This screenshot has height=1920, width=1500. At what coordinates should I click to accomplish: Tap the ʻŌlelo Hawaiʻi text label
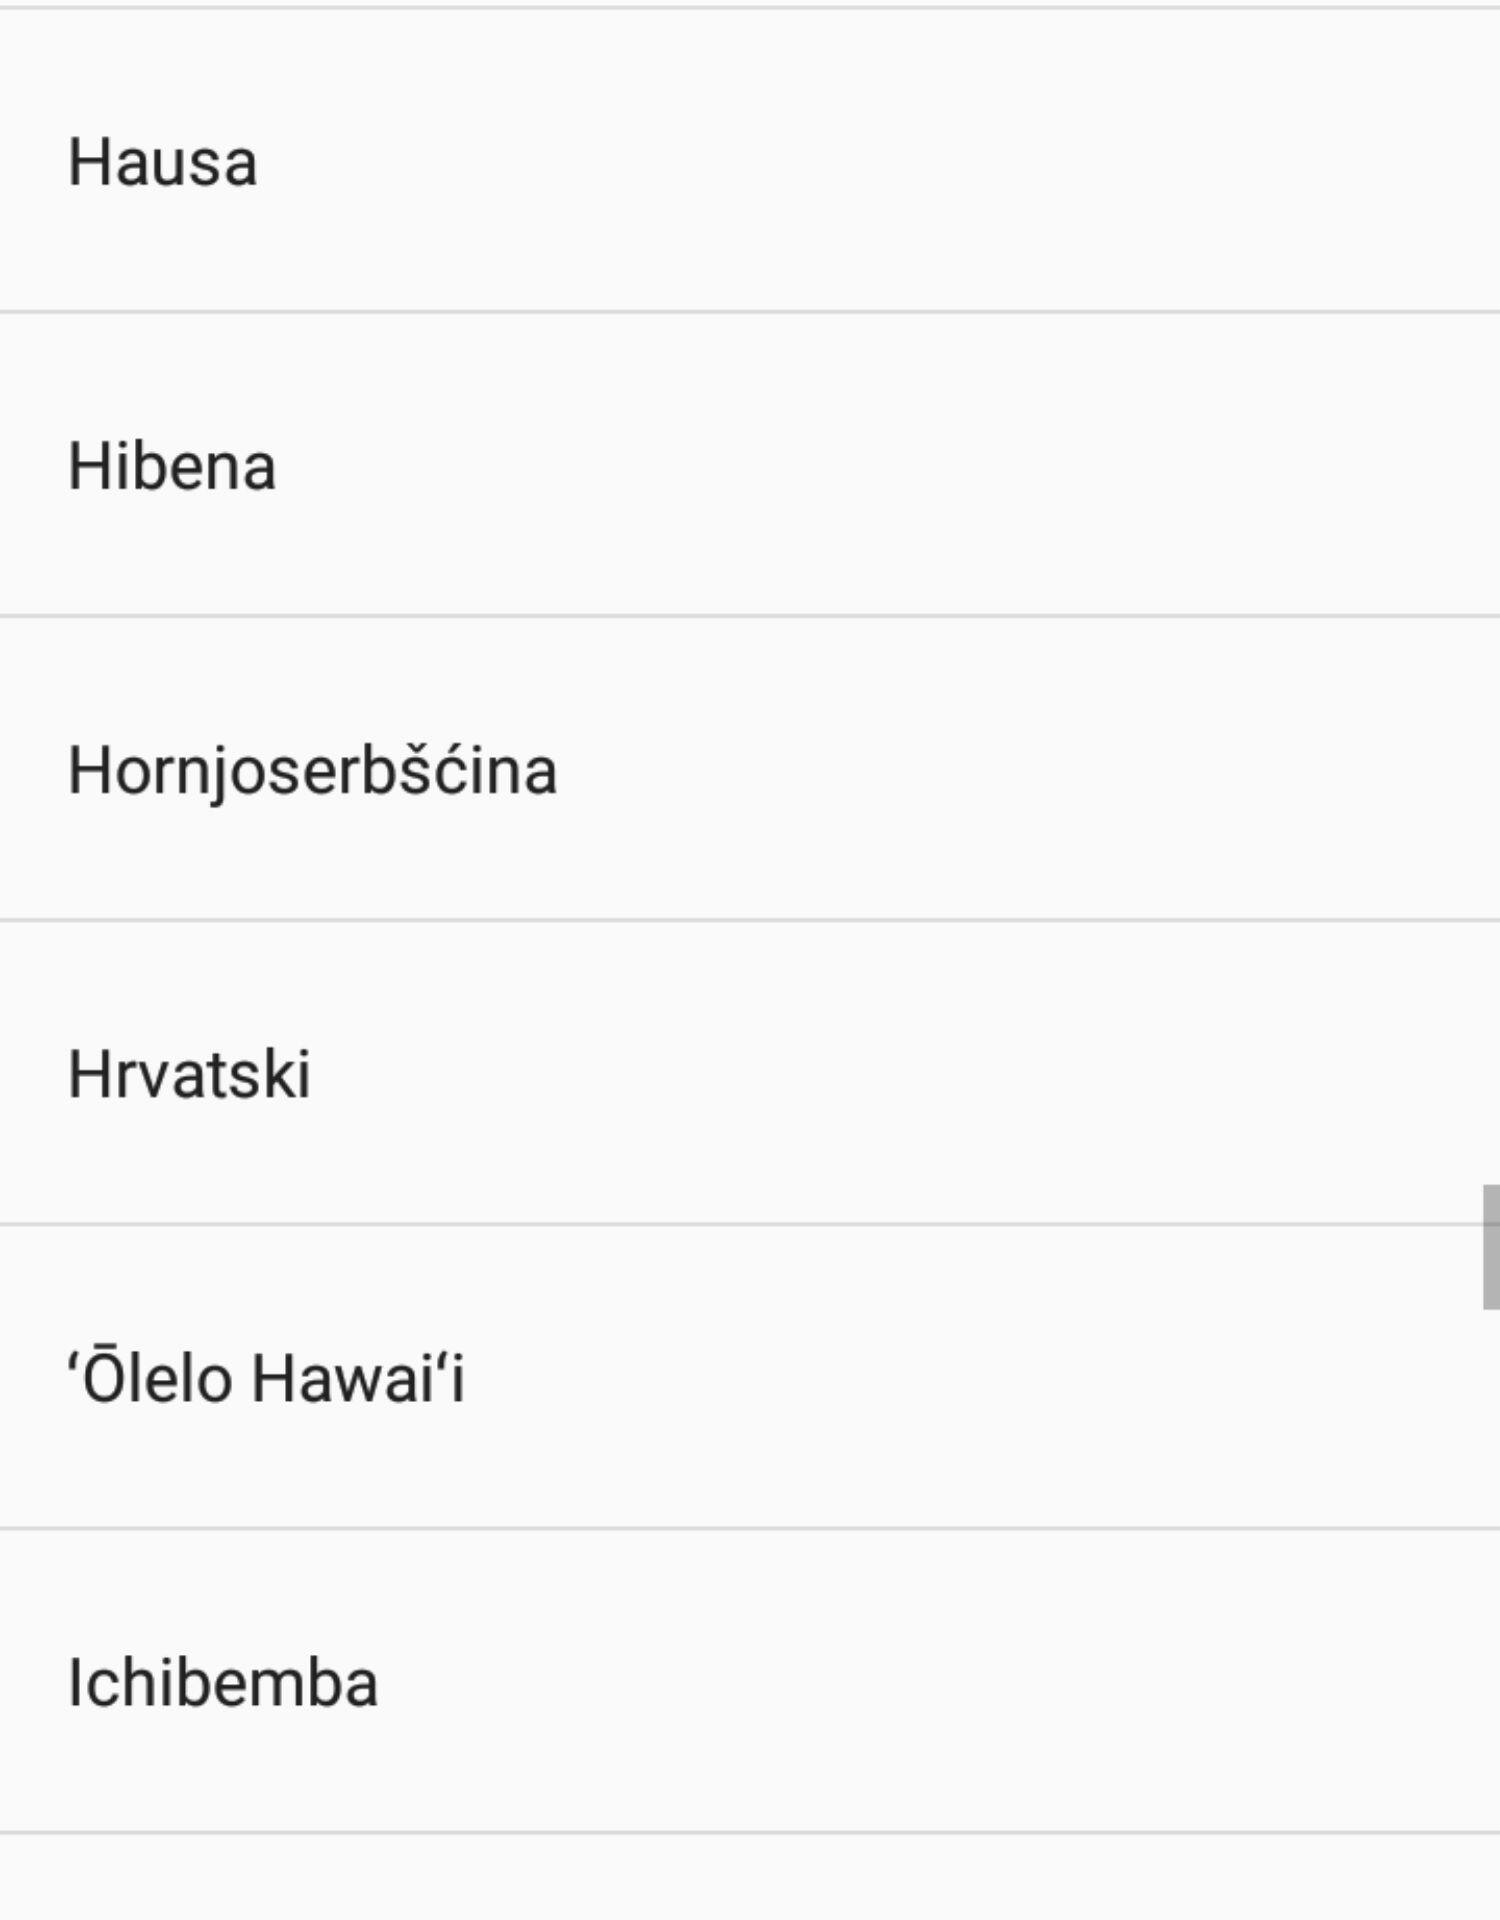click(266, 1378)
